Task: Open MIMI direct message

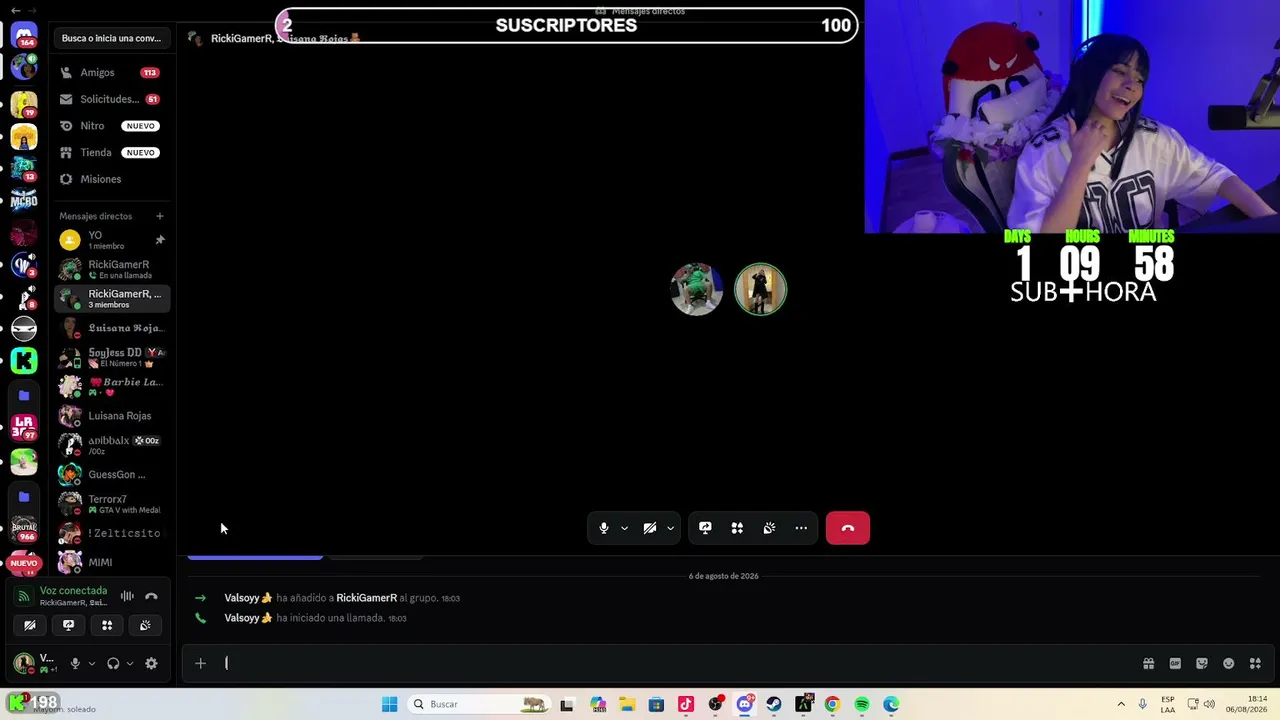Action: click(x=111, y=562)
